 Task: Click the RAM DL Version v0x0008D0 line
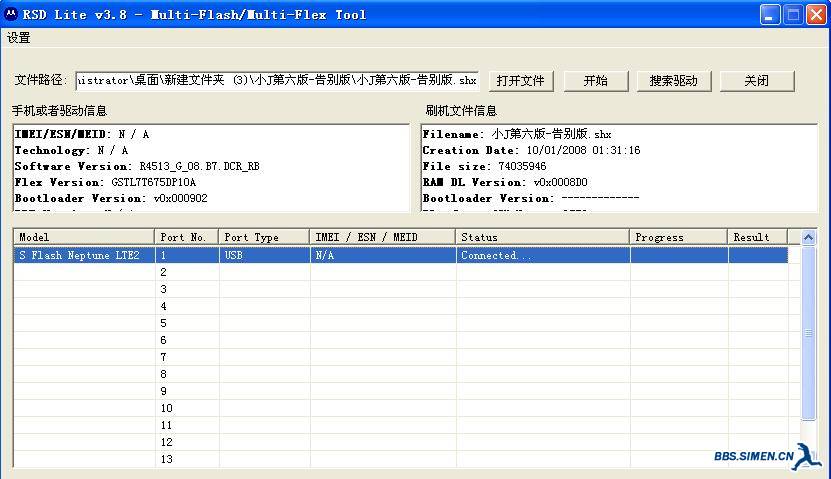point(505,182)
